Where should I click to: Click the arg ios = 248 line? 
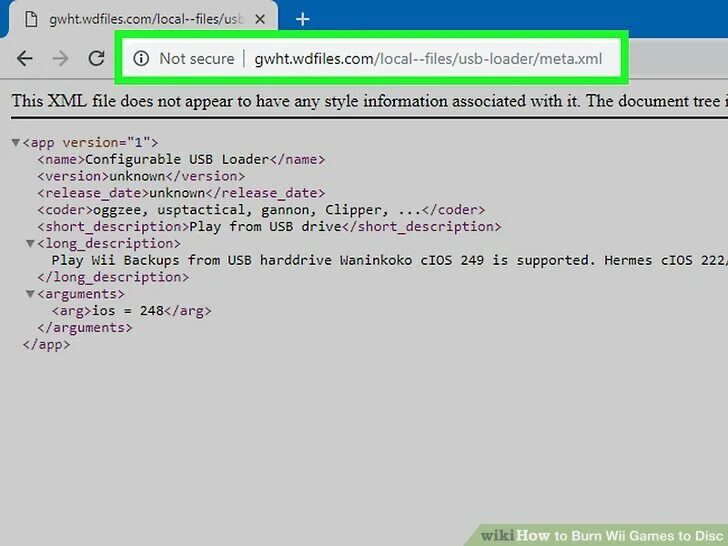tap(131, 311)
